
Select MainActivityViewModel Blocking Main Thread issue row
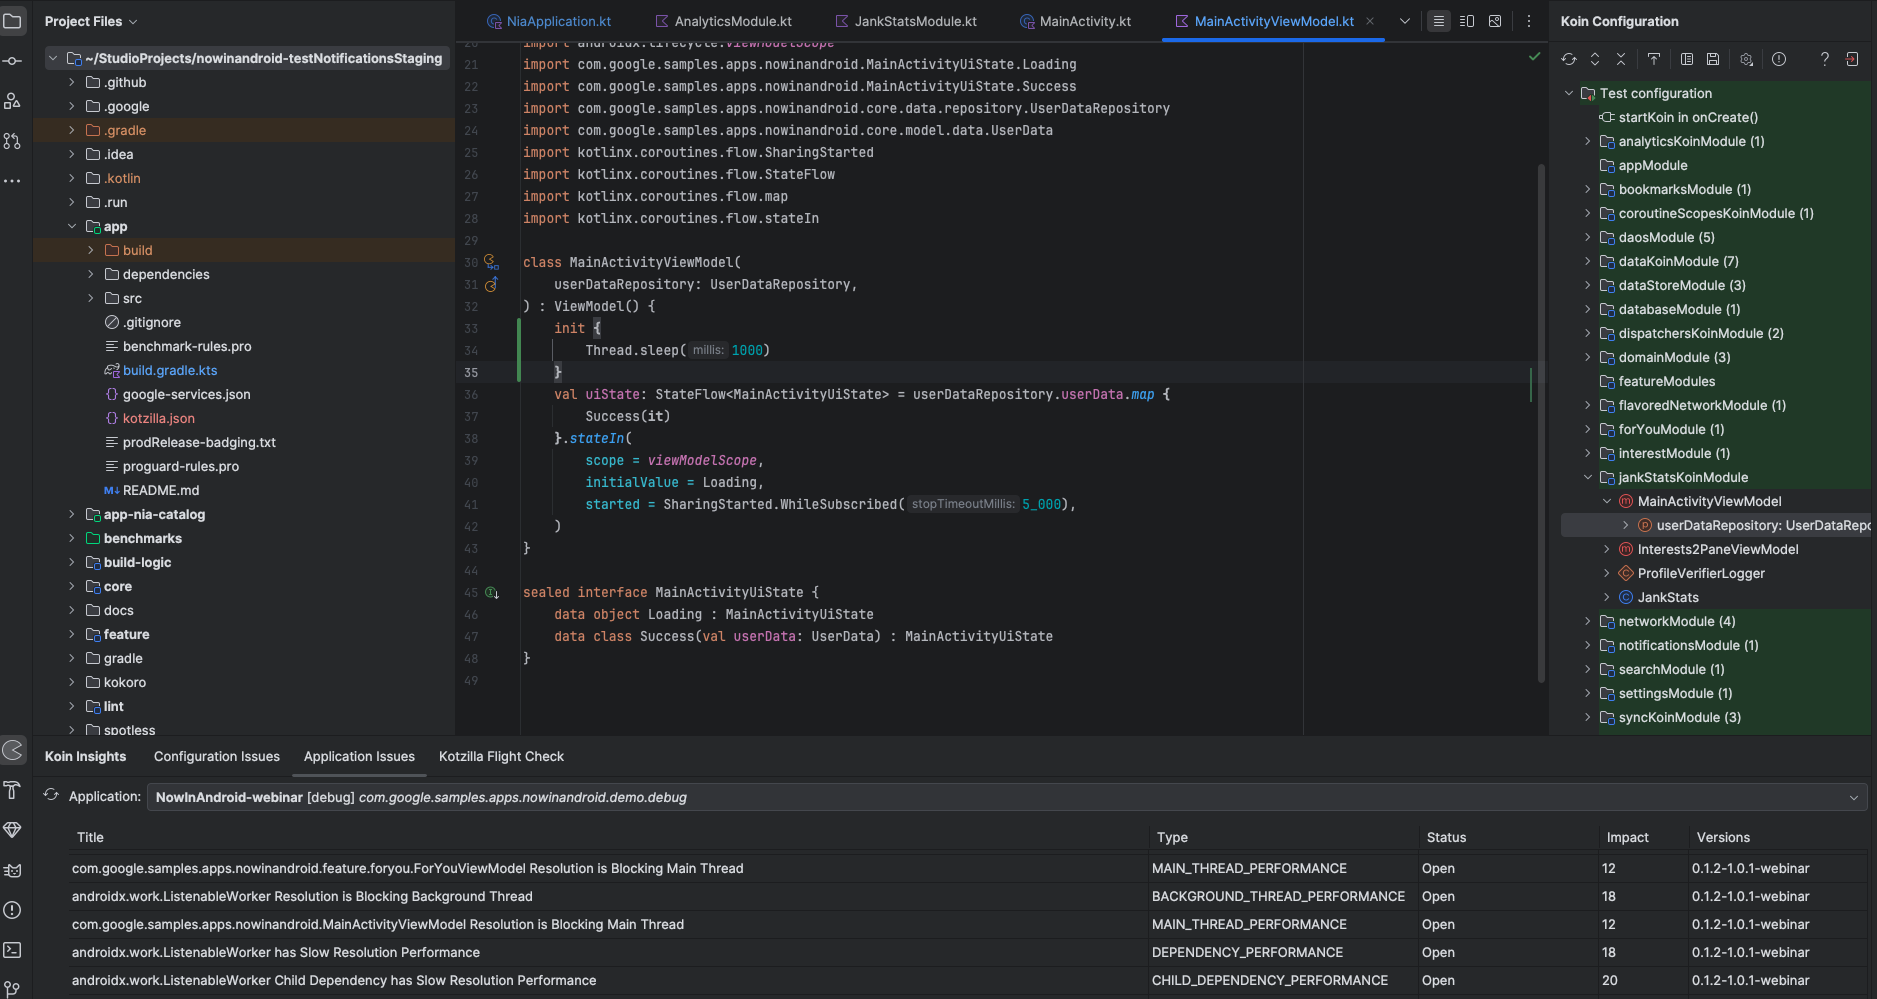tap(968, 924)
